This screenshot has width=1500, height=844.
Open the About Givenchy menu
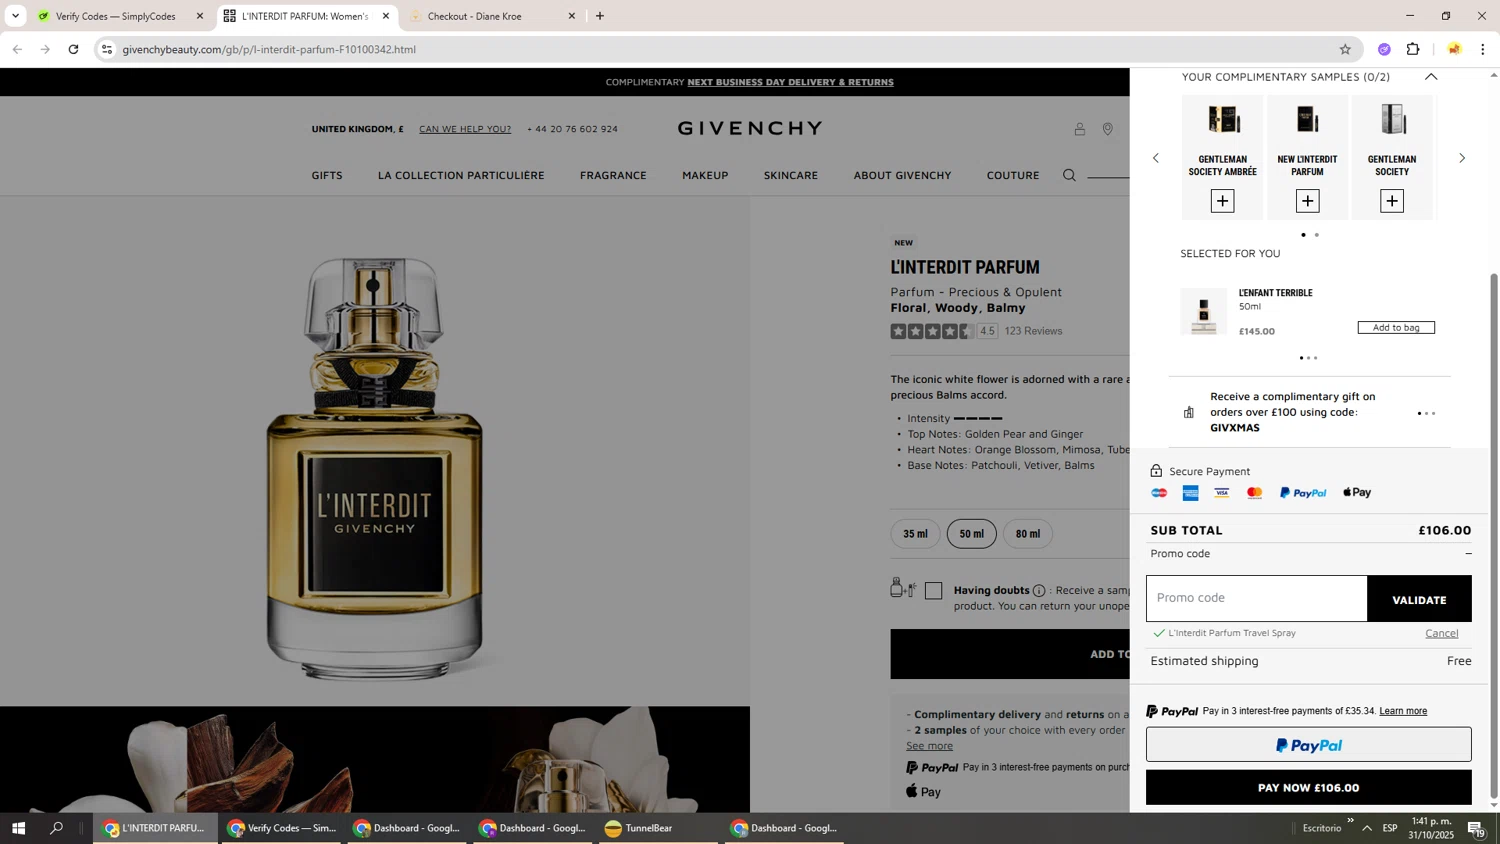(x=902, y=175)
